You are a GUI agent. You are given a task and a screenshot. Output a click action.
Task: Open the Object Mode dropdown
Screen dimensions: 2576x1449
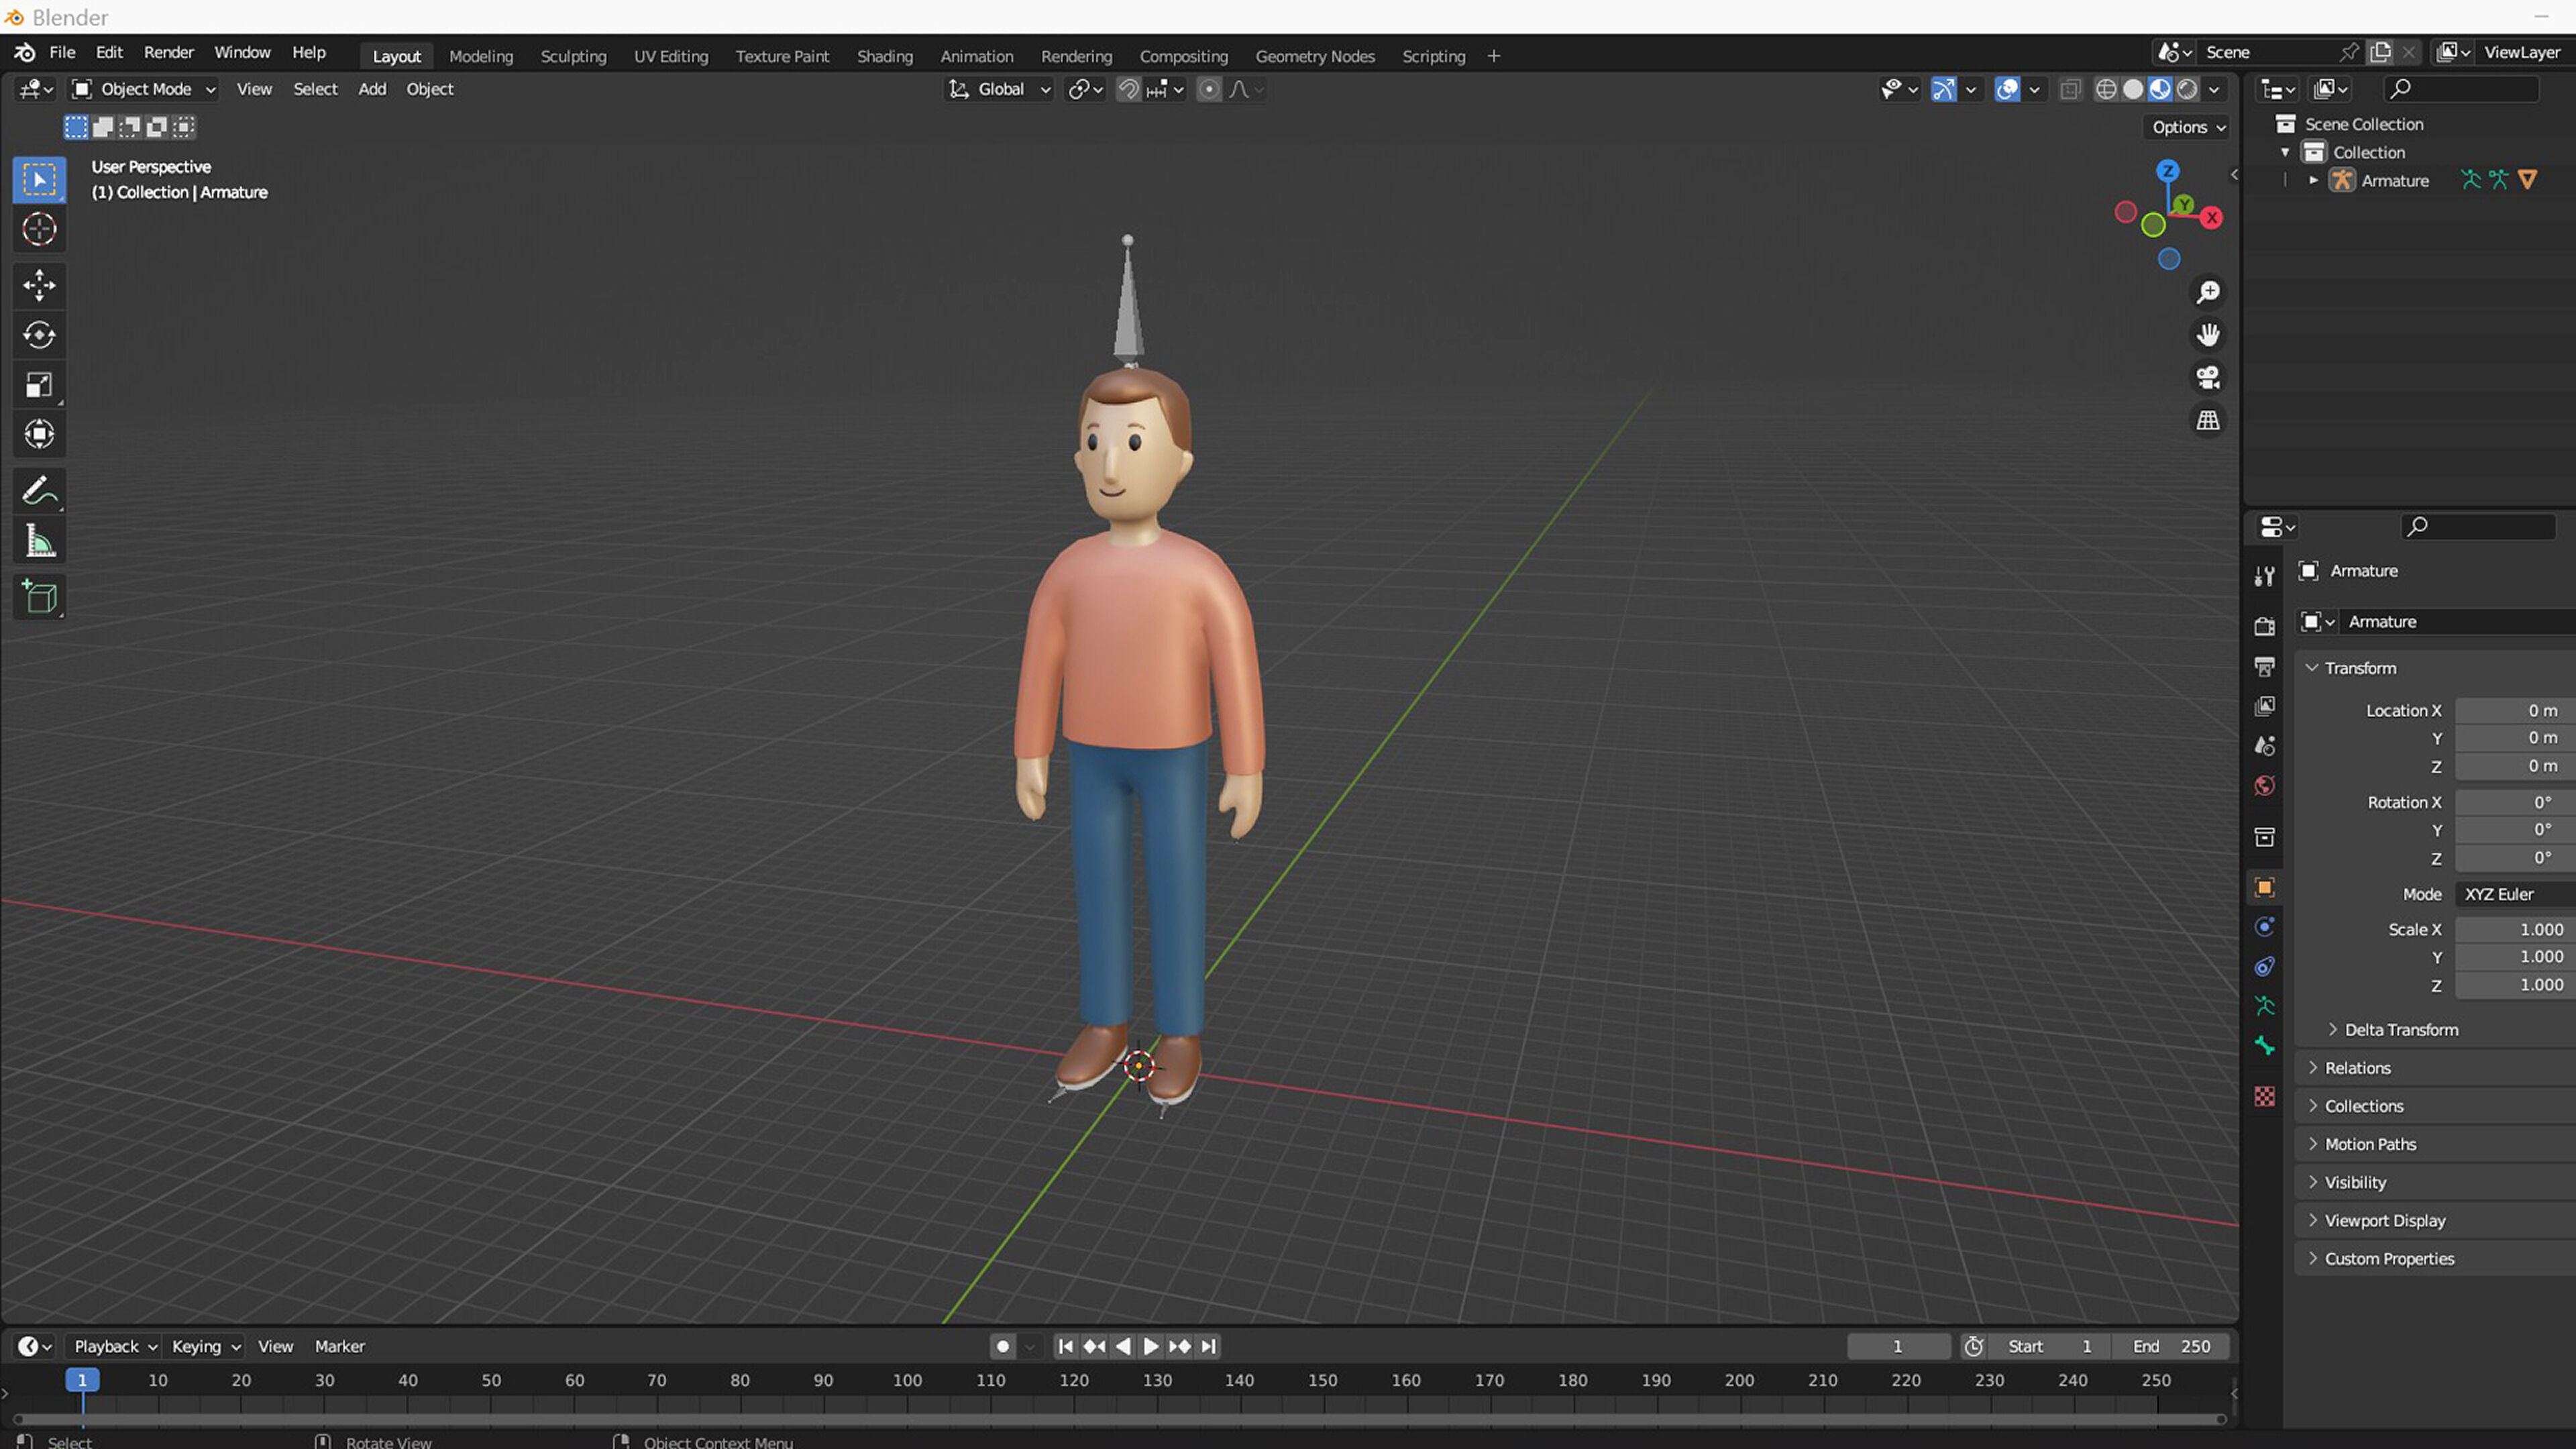click(144, 90)
